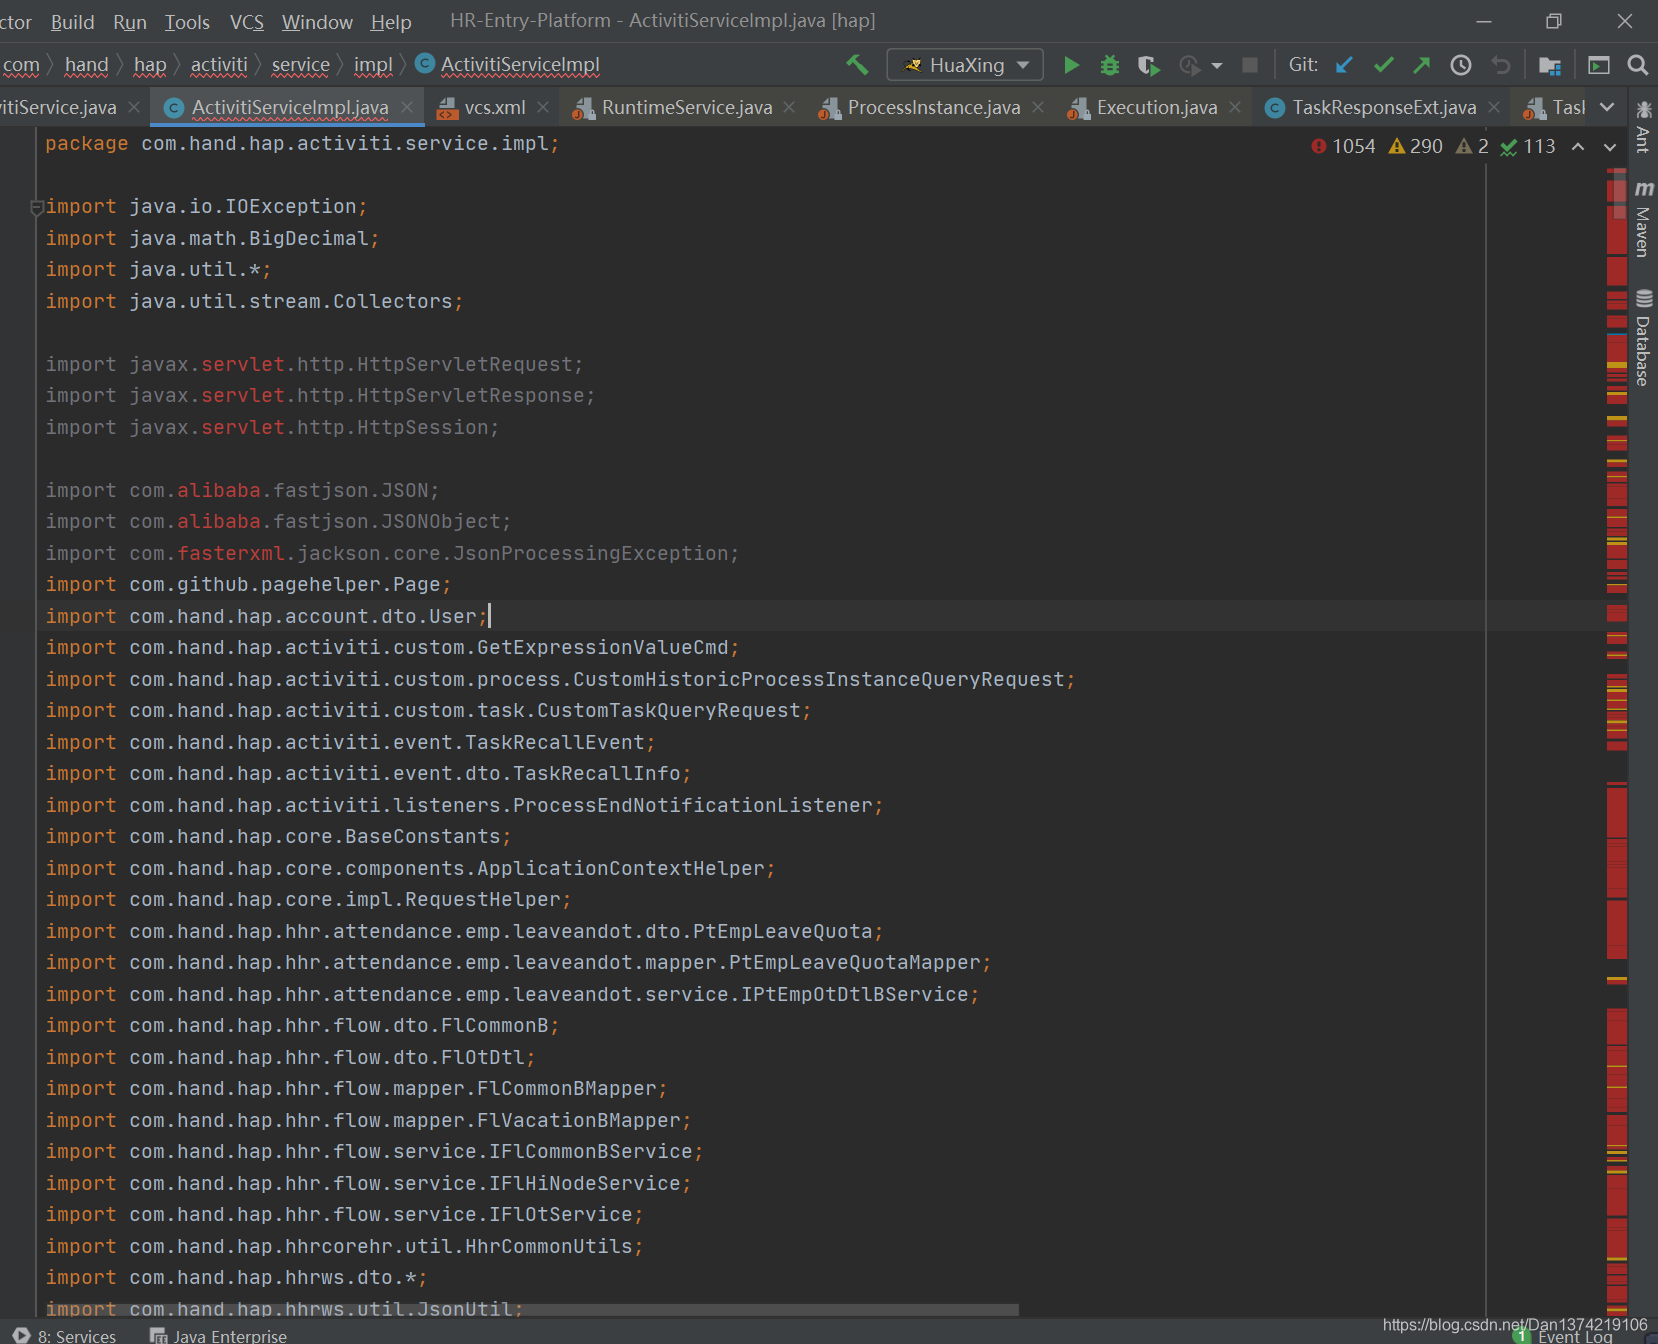Open the VCS menu
The width and height of the screenshot is (1658, 1344).
pos(247,22)
